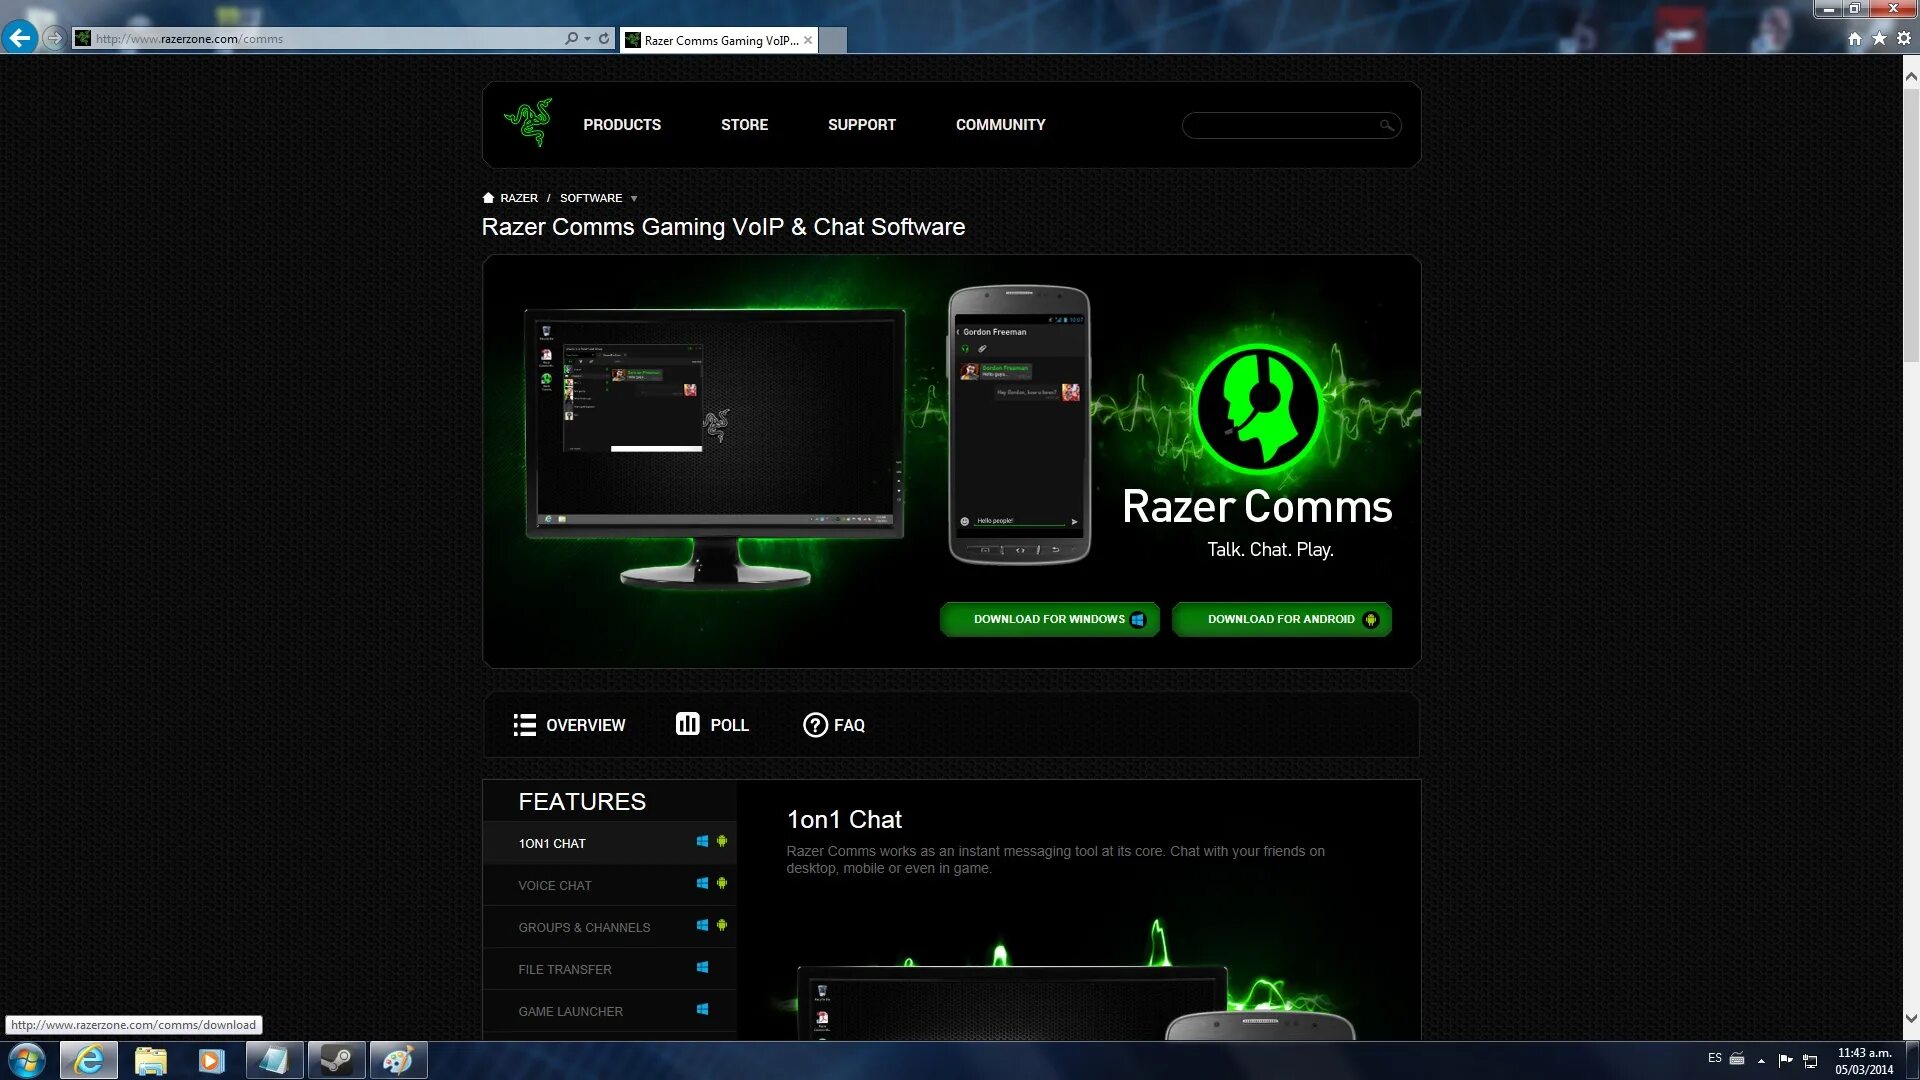Image resolution: width=1920 pixels, height=1080 pixels.
Task: Switch to the VOICE CHAT feature tab
Action: [x=555, y=884]
